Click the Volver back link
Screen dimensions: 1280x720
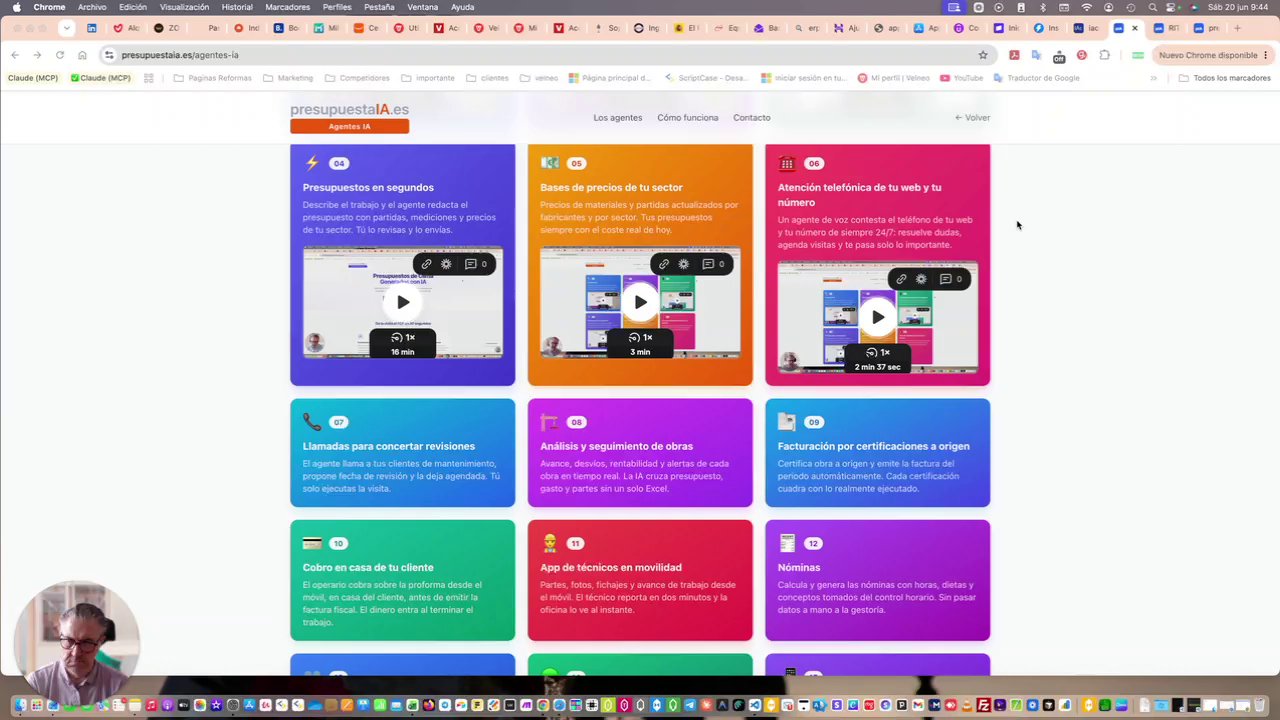point(972,118)
